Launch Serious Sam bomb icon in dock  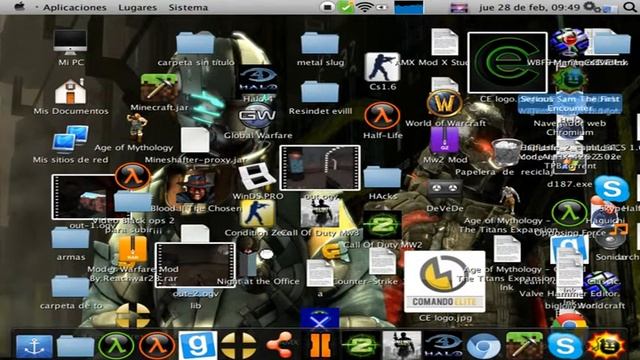(x=606, y=346)
